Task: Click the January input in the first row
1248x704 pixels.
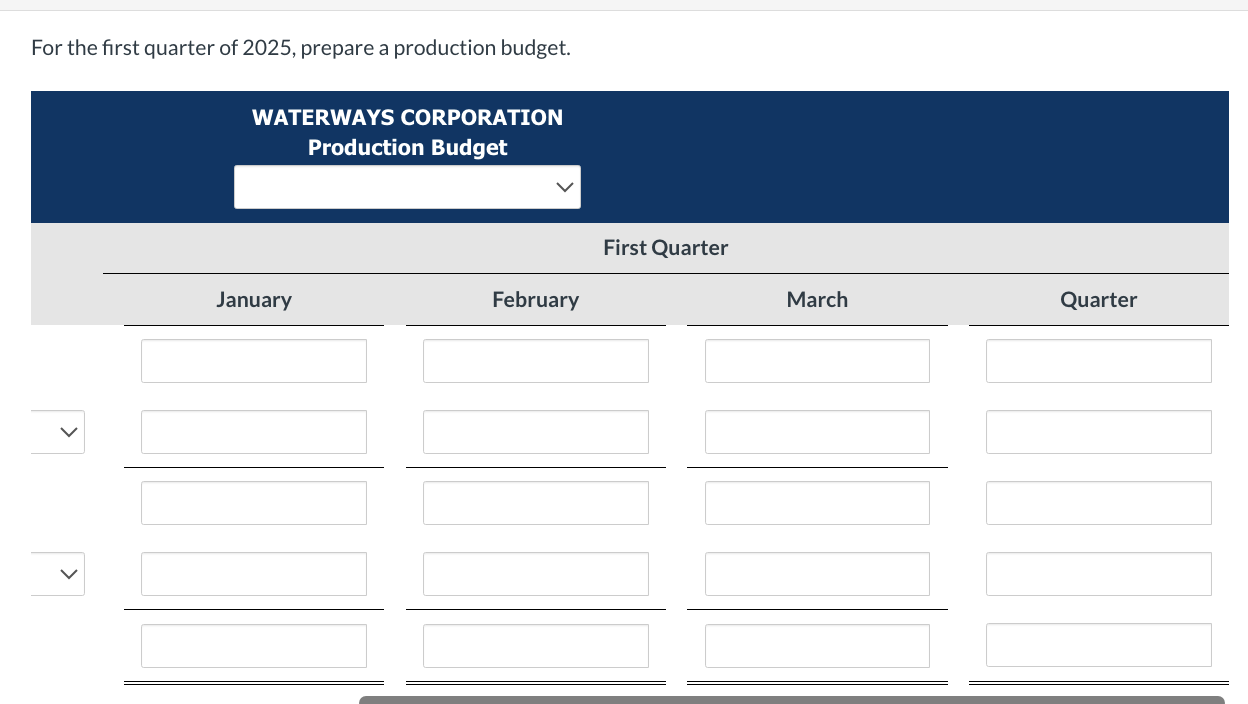Action: click(253, 361)
